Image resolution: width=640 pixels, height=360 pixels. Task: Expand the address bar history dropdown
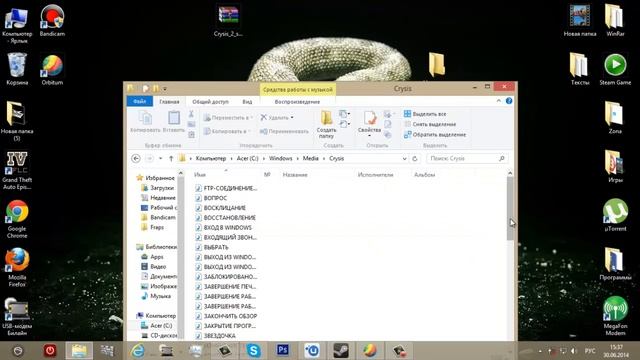[404, 158]
